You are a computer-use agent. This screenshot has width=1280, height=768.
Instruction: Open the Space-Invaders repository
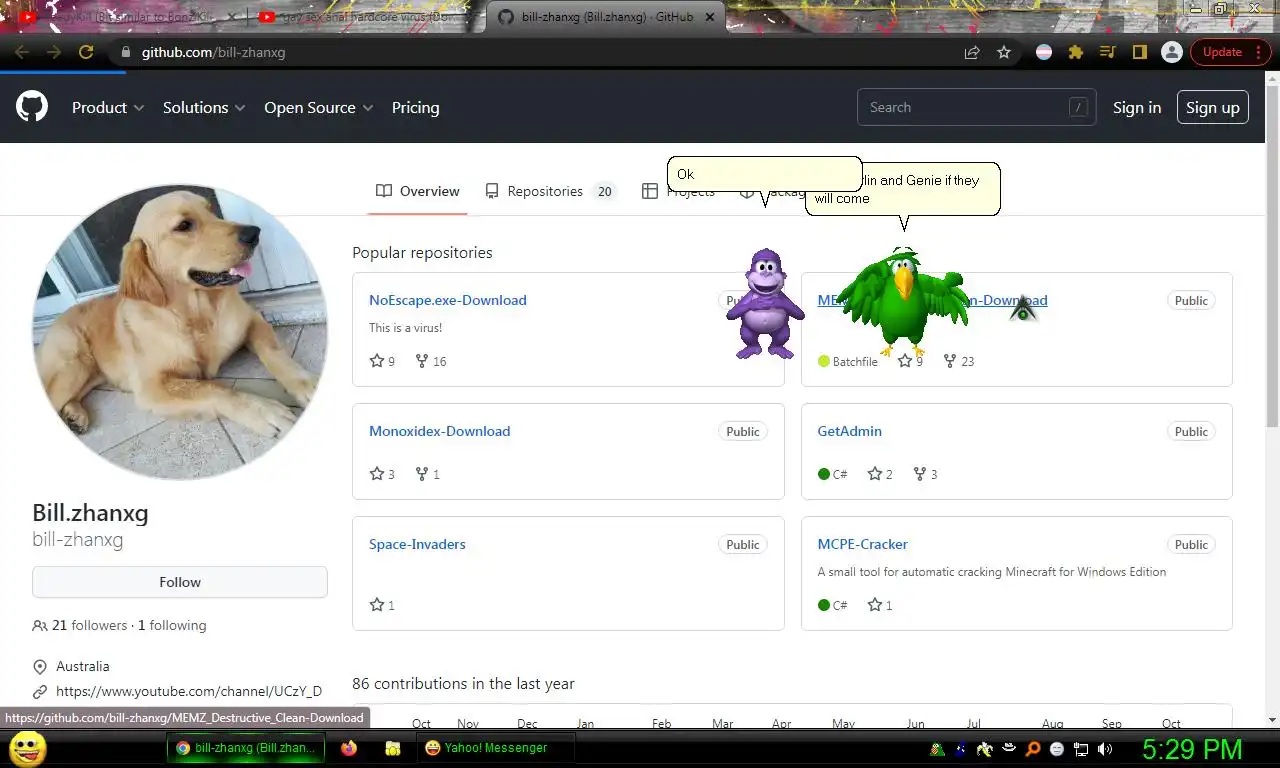(417, 544)
